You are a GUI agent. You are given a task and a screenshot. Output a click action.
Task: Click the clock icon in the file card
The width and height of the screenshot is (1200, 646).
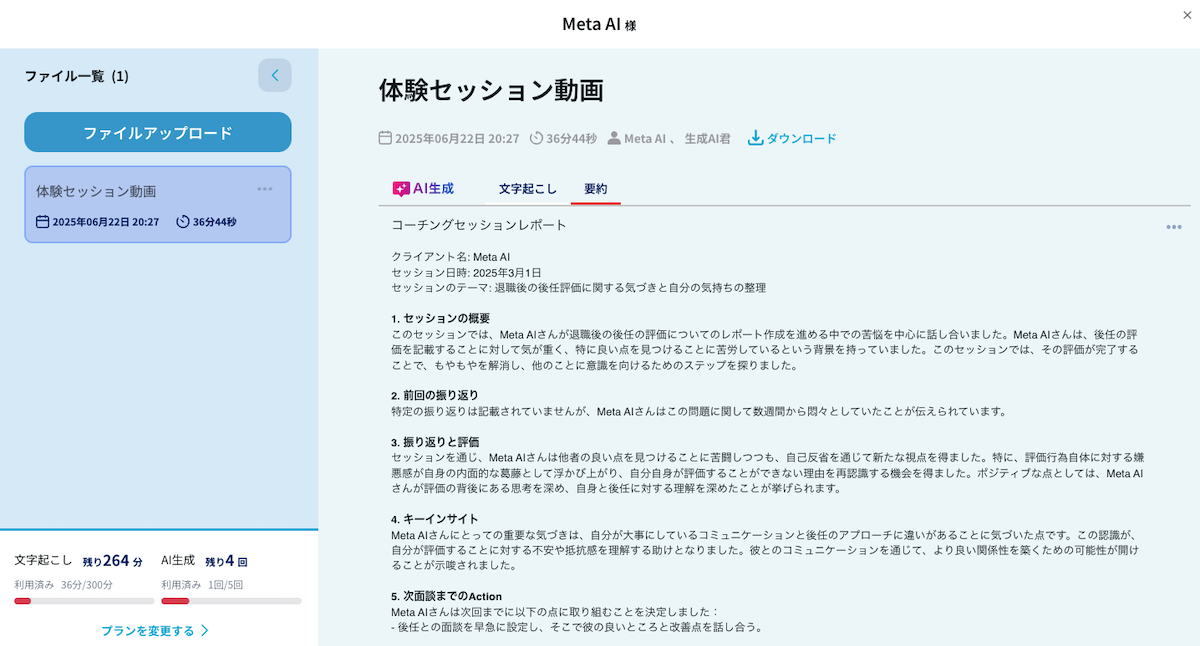(x=183, y=222)
